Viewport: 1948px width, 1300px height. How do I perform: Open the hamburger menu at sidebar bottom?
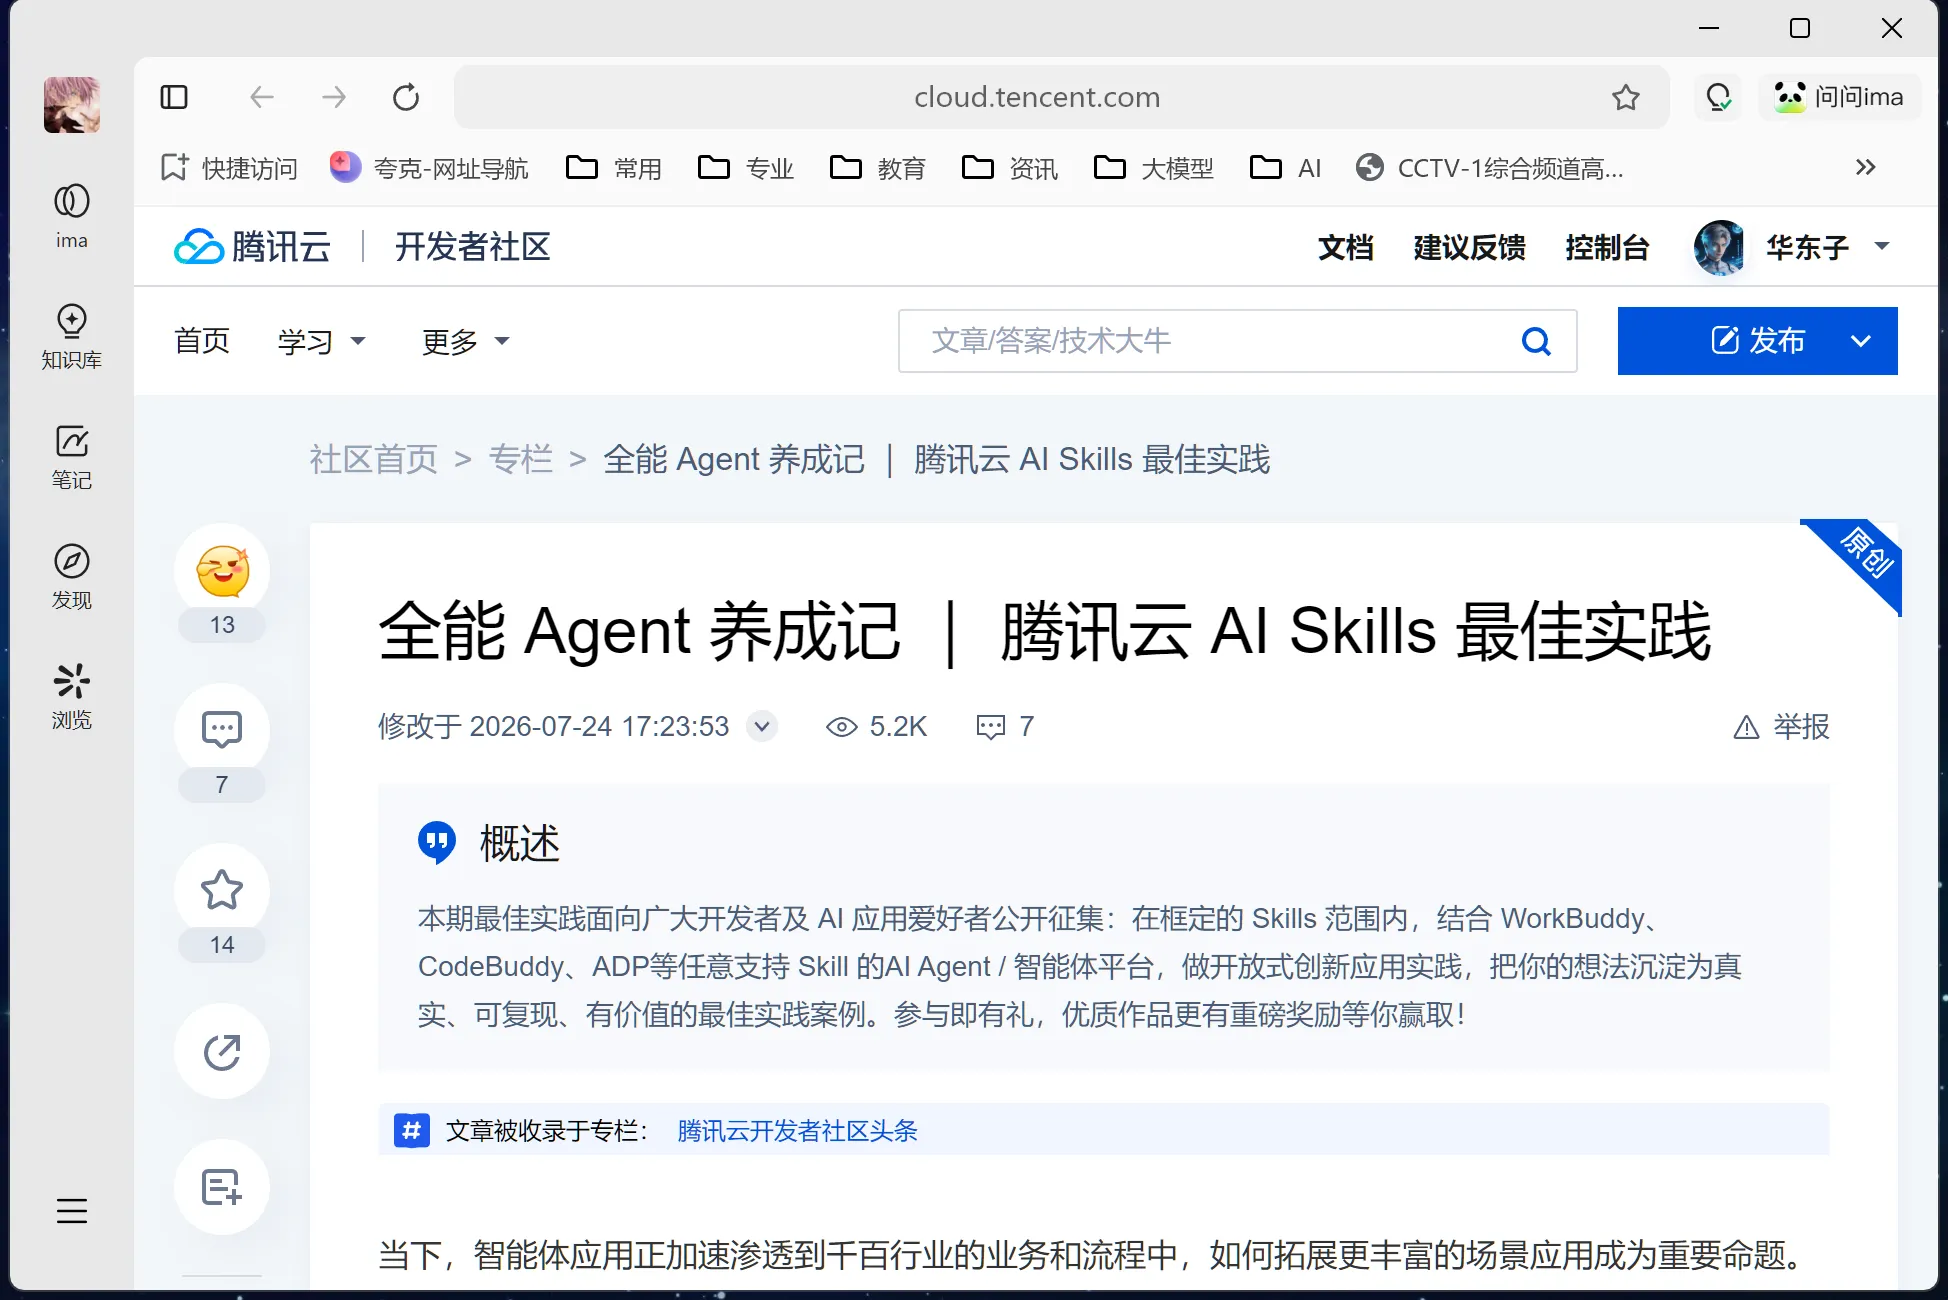click(72, 1211)
